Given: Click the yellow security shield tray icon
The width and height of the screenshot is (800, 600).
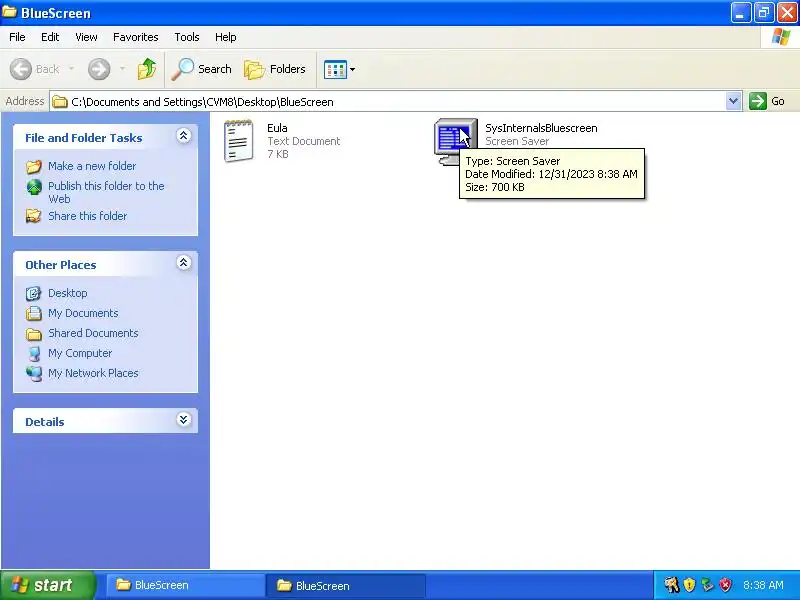Looking at the screenshot, I should (689, 585).
